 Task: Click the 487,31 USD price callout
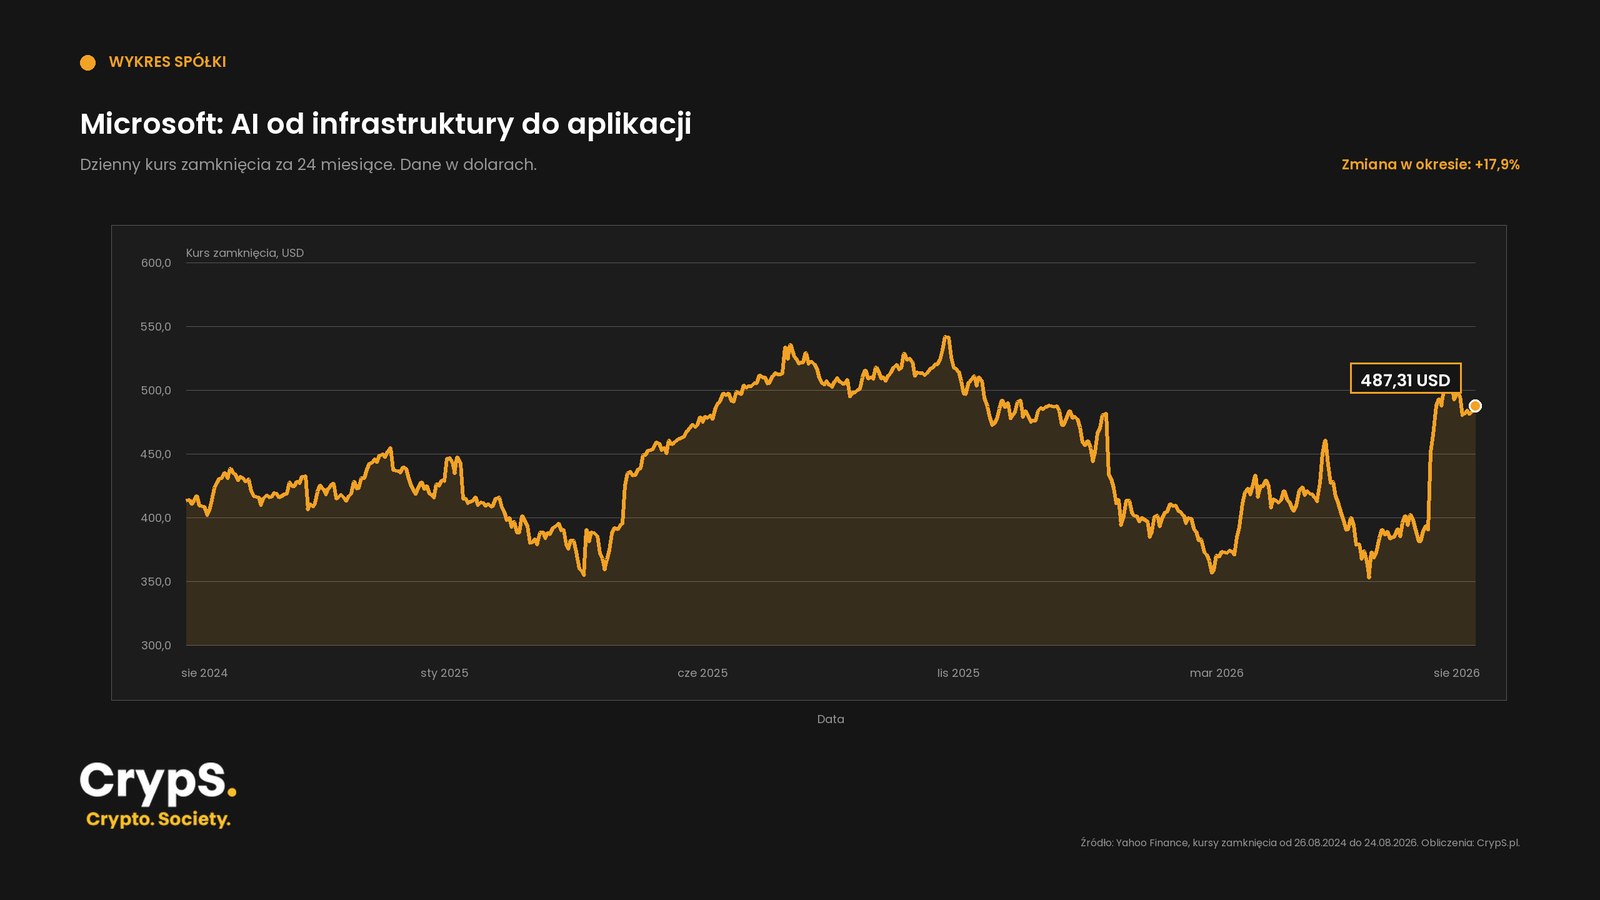(x=1405, y=379)
